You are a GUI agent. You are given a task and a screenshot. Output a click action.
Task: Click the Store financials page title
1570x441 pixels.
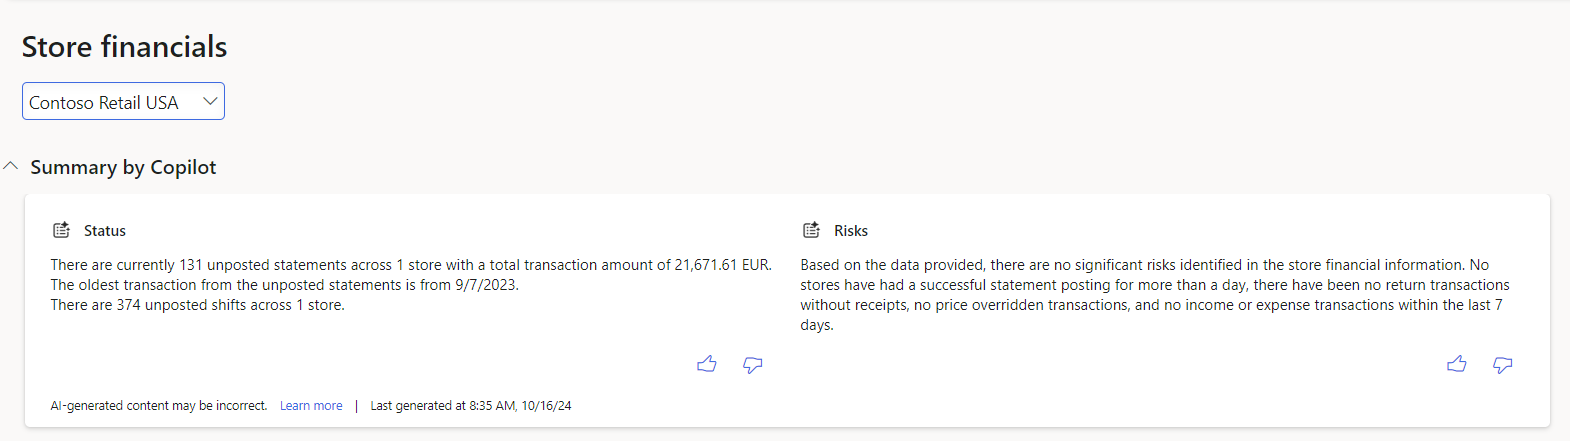pyautogui.click(x=125, y=47)
